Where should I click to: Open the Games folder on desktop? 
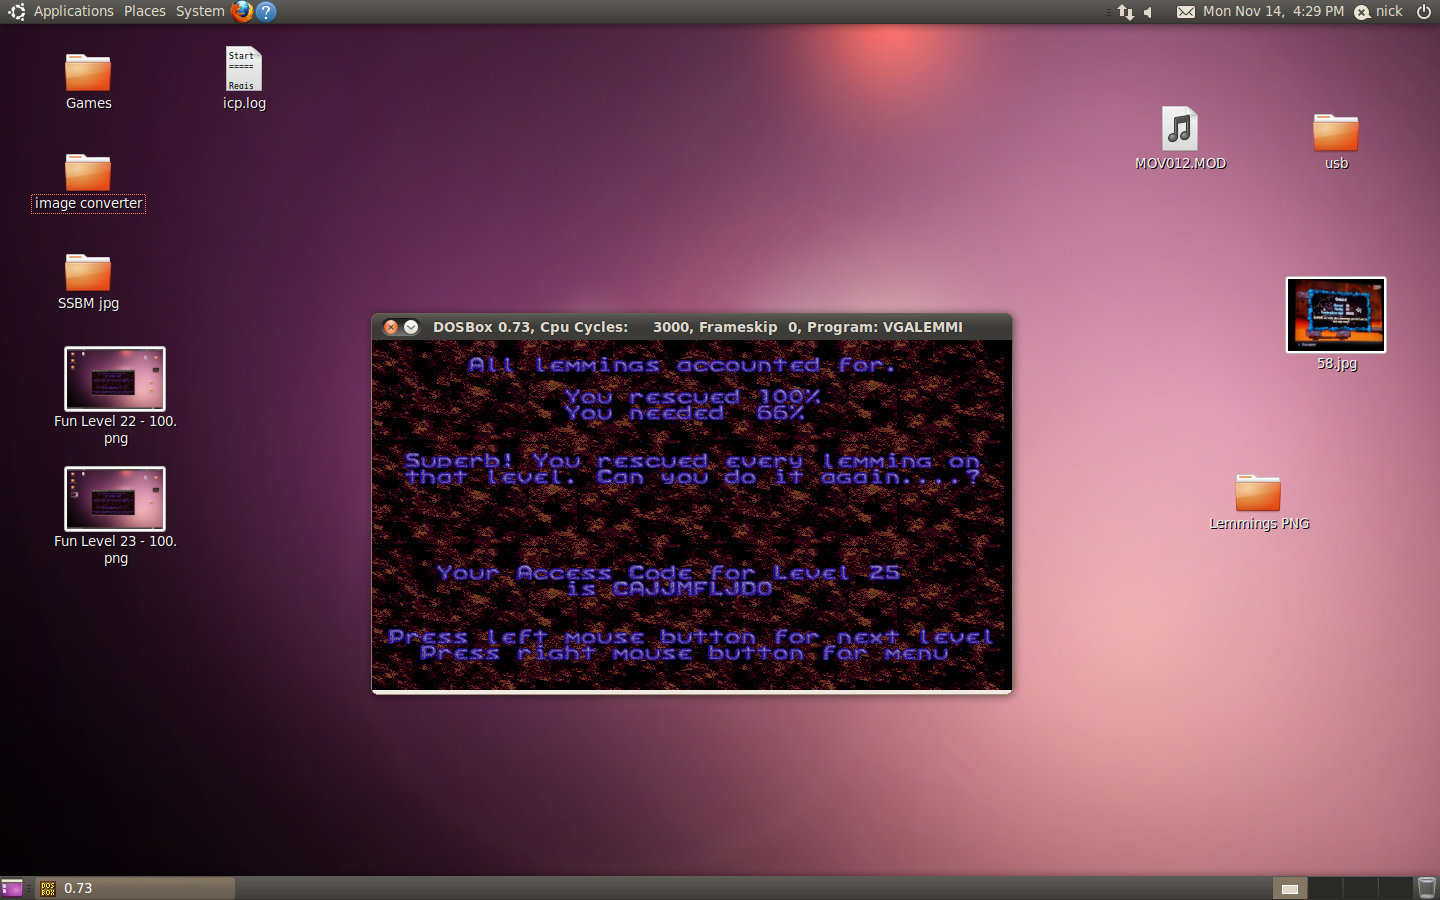point(88,74)
